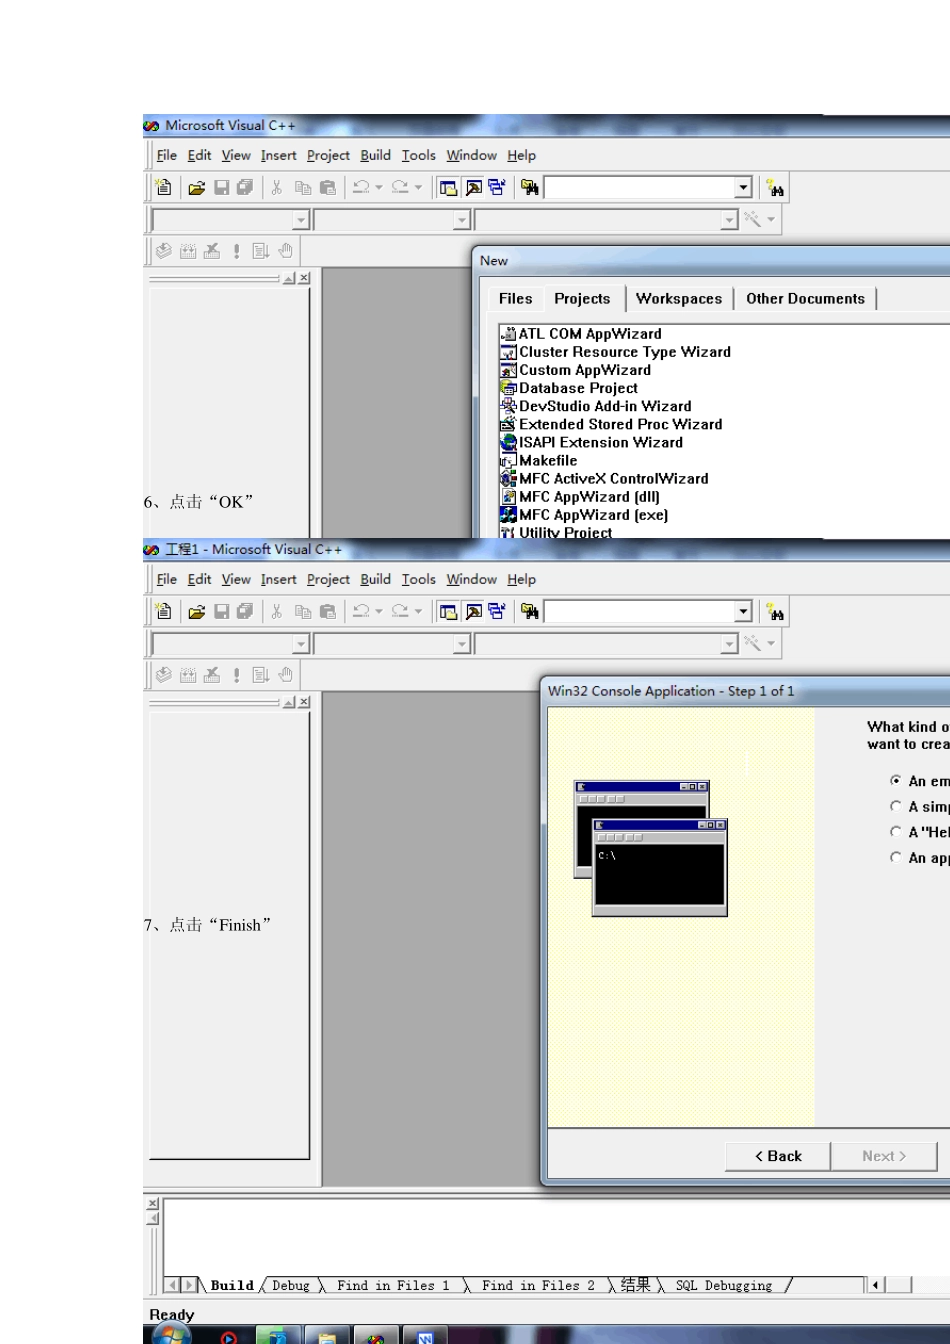Expand Redo history arrow in 工程1 window
Viewport: 950px width, 1344px height.
click(x=418, y=612)
